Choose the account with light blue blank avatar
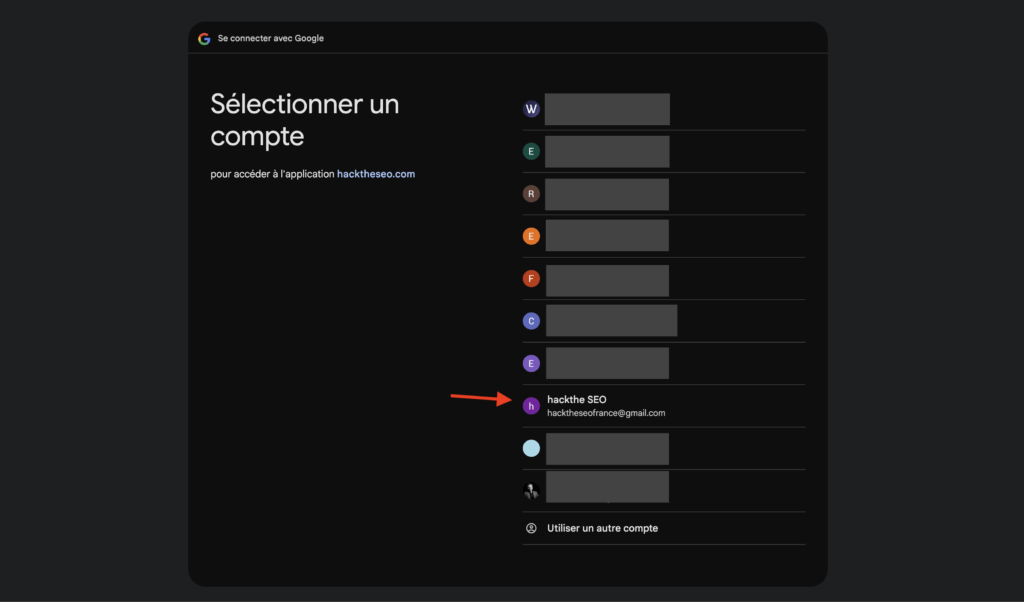The height and width of the screenshot is (602, 1024). pyautogui.click(x=664, y=449)
